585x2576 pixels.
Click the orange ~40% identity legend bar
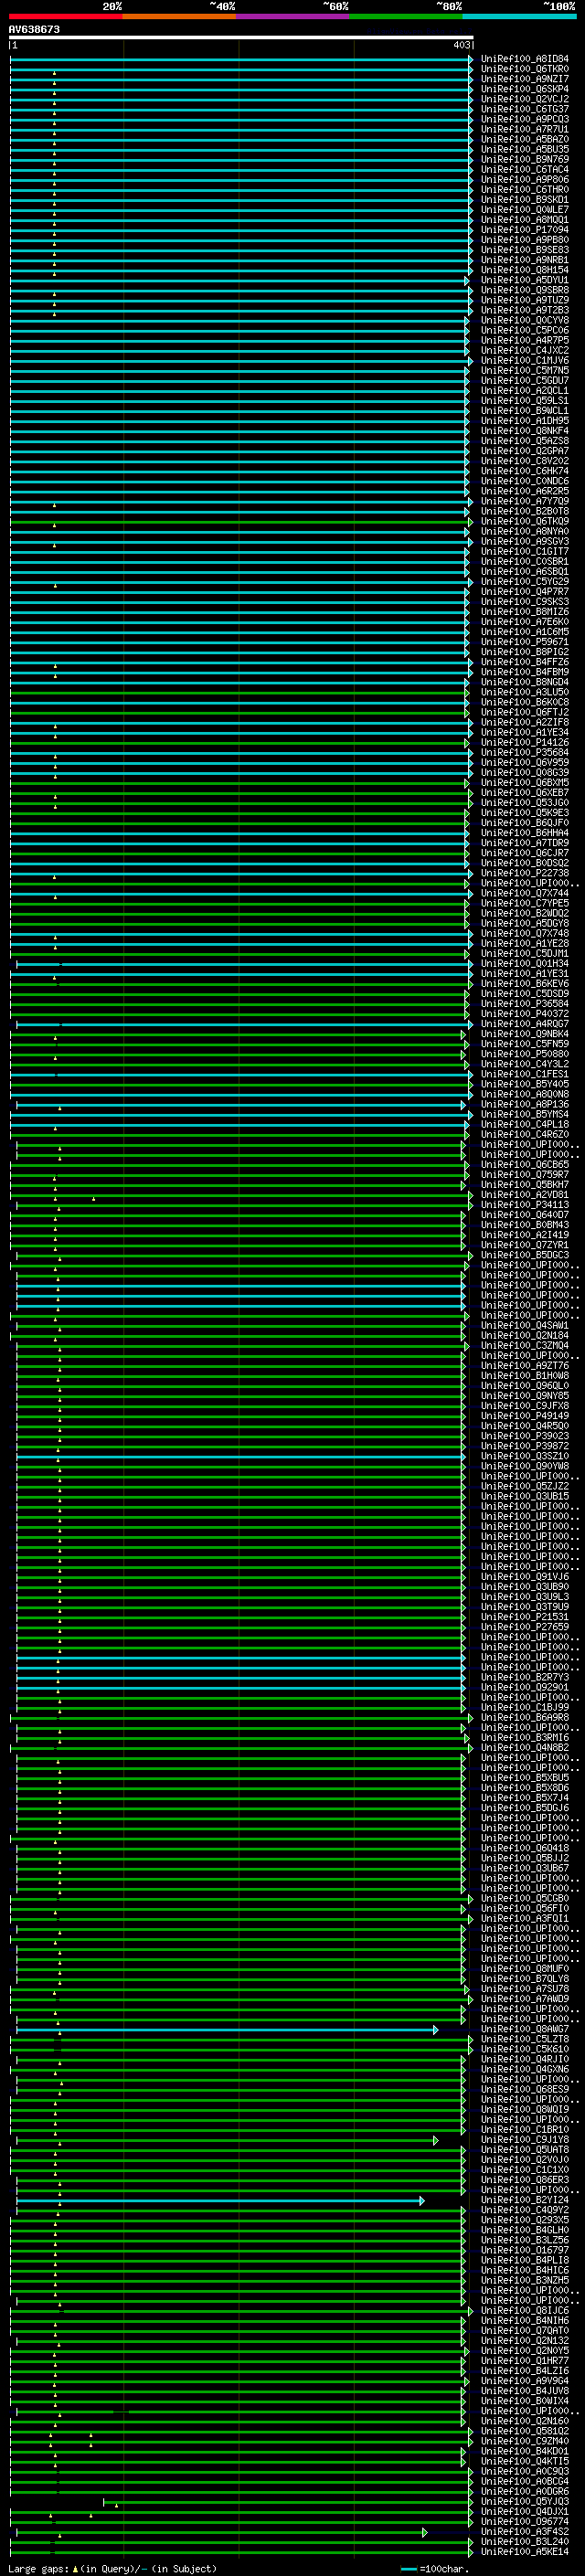coord(179,16)
